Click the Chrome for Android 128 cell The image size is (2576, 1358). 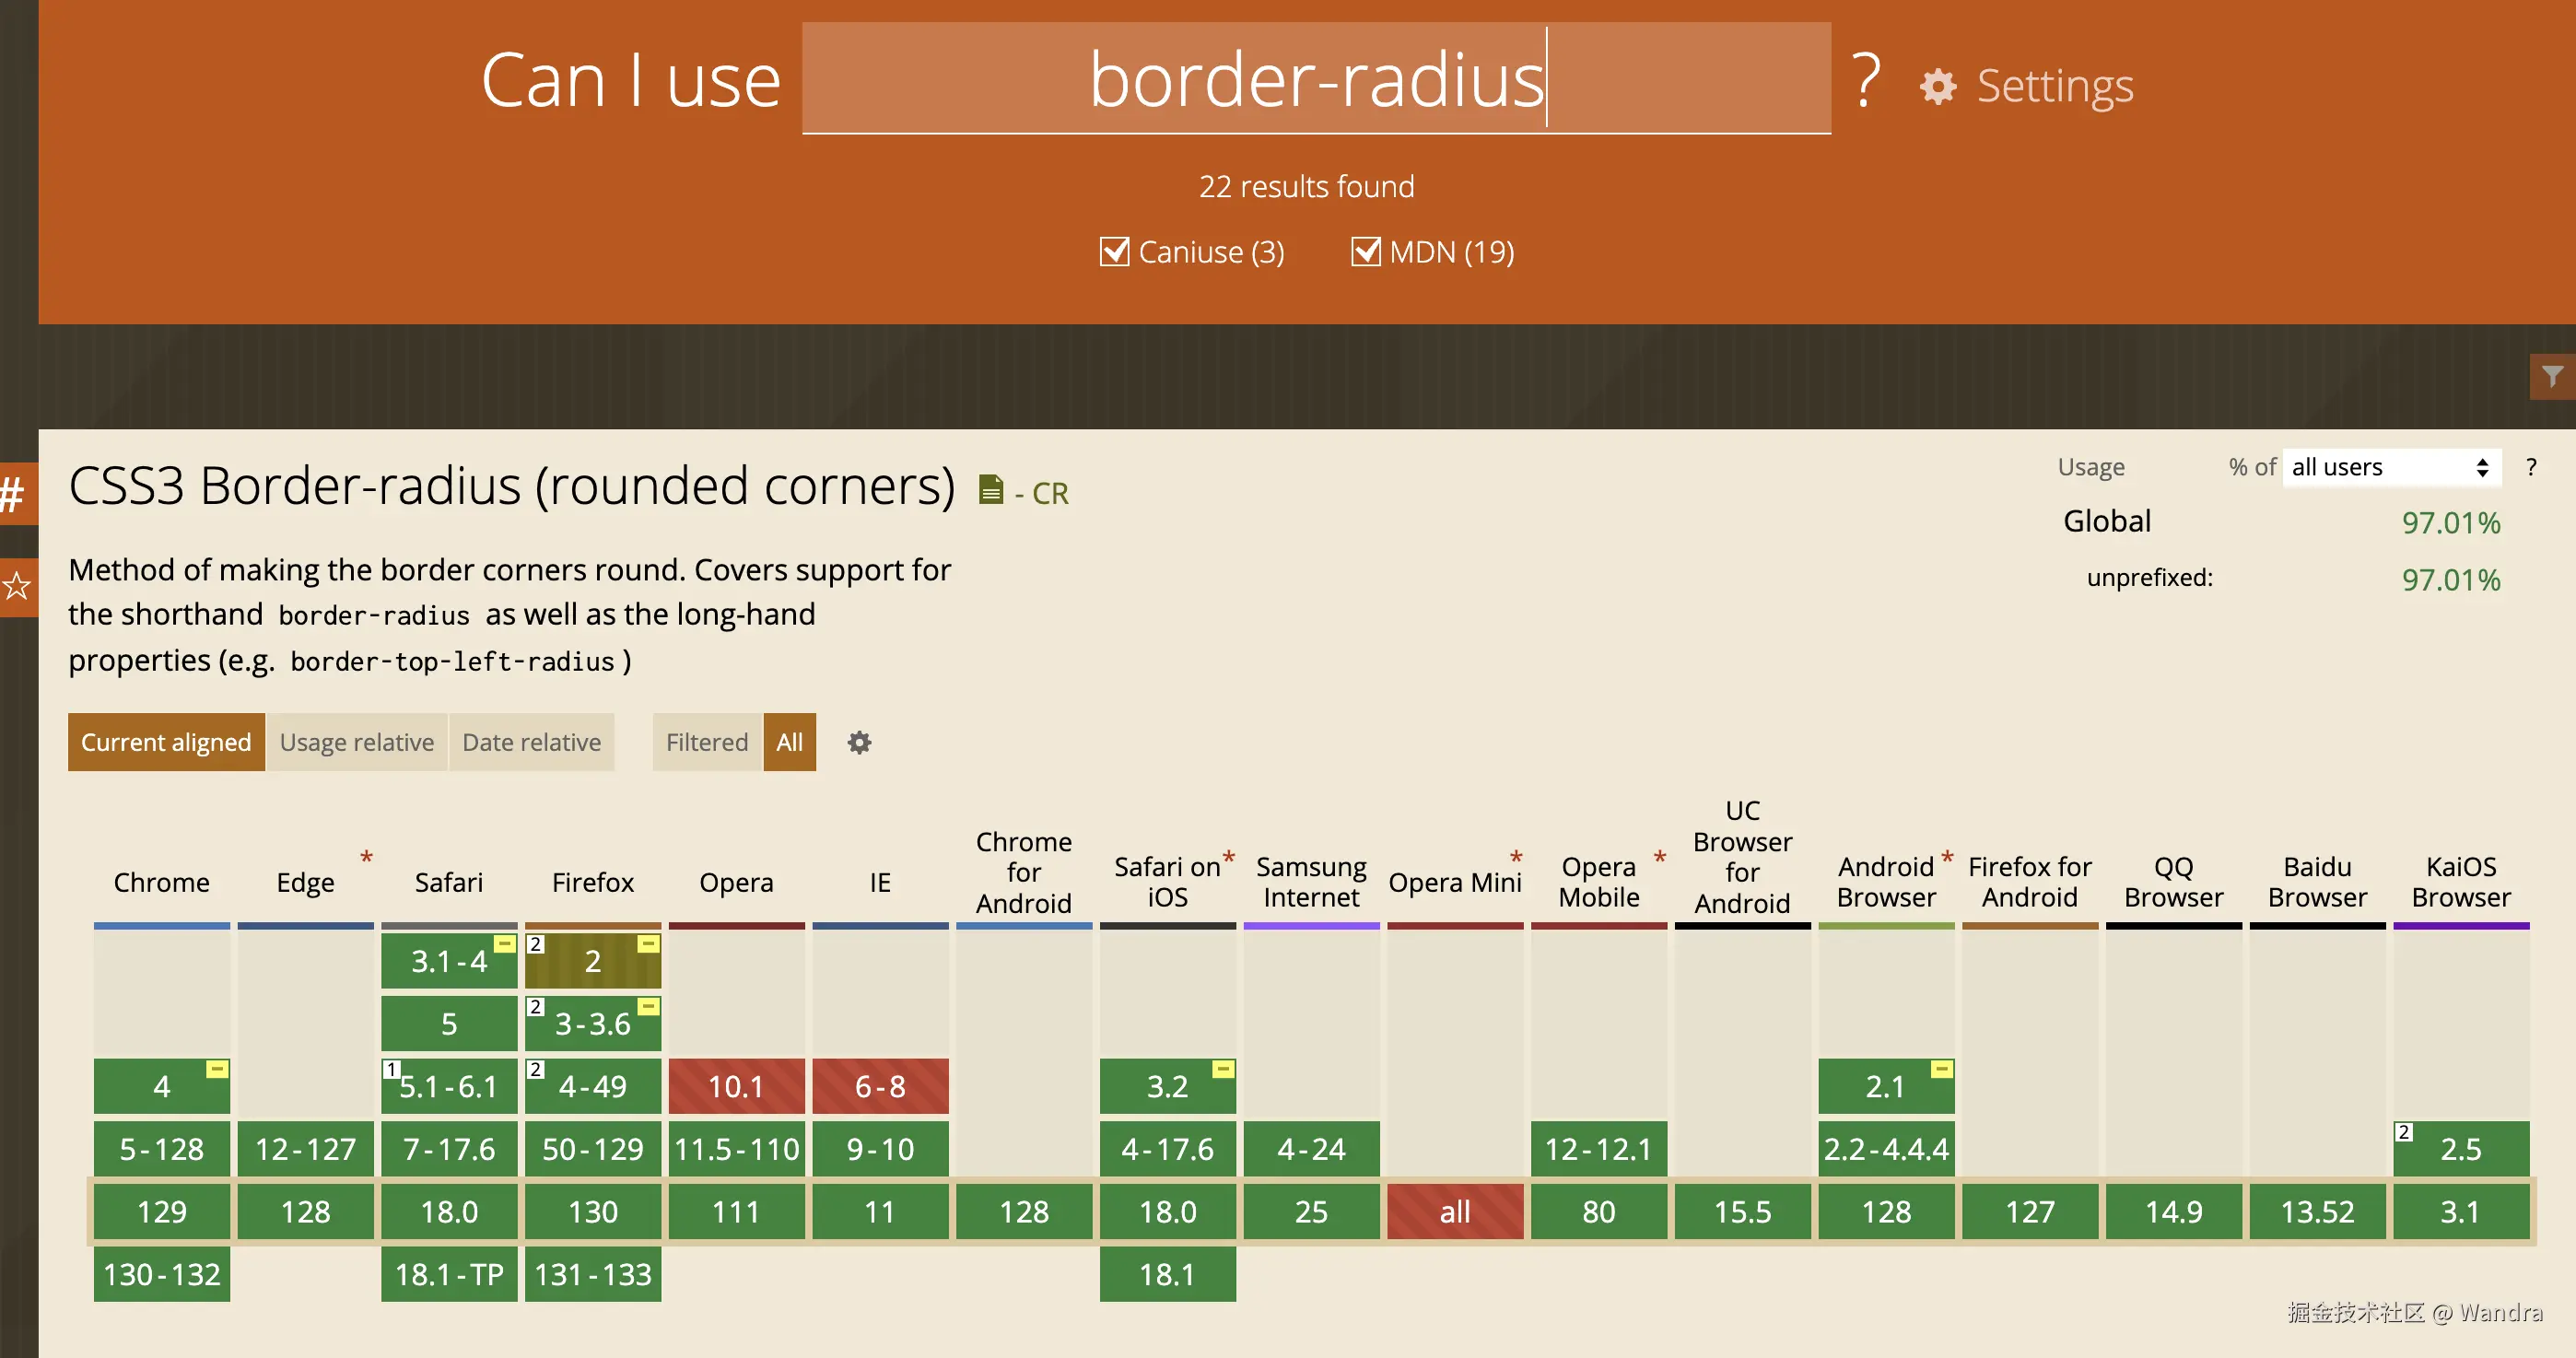coord(1024,1212)
